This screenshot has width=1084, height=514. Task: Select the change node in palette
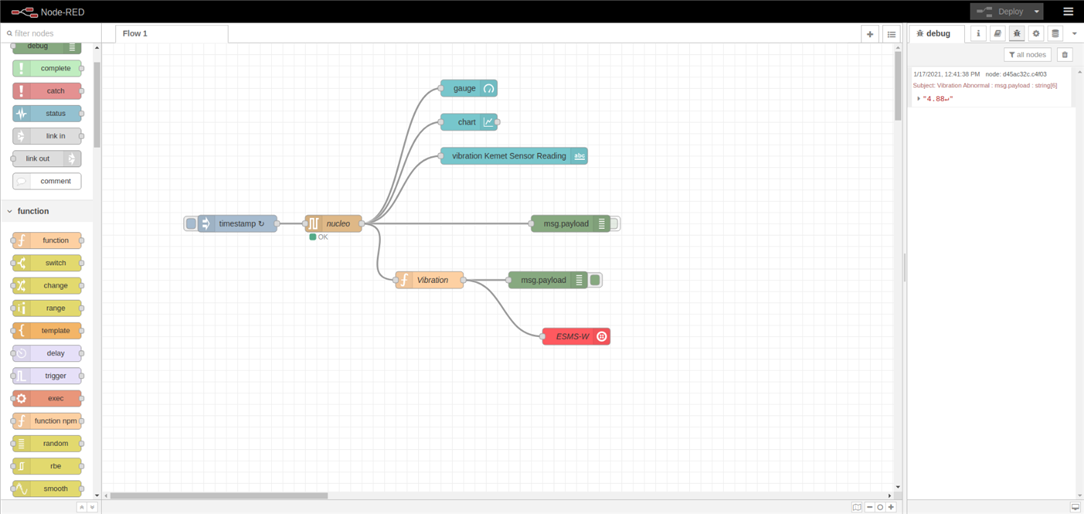coord(47,286)
